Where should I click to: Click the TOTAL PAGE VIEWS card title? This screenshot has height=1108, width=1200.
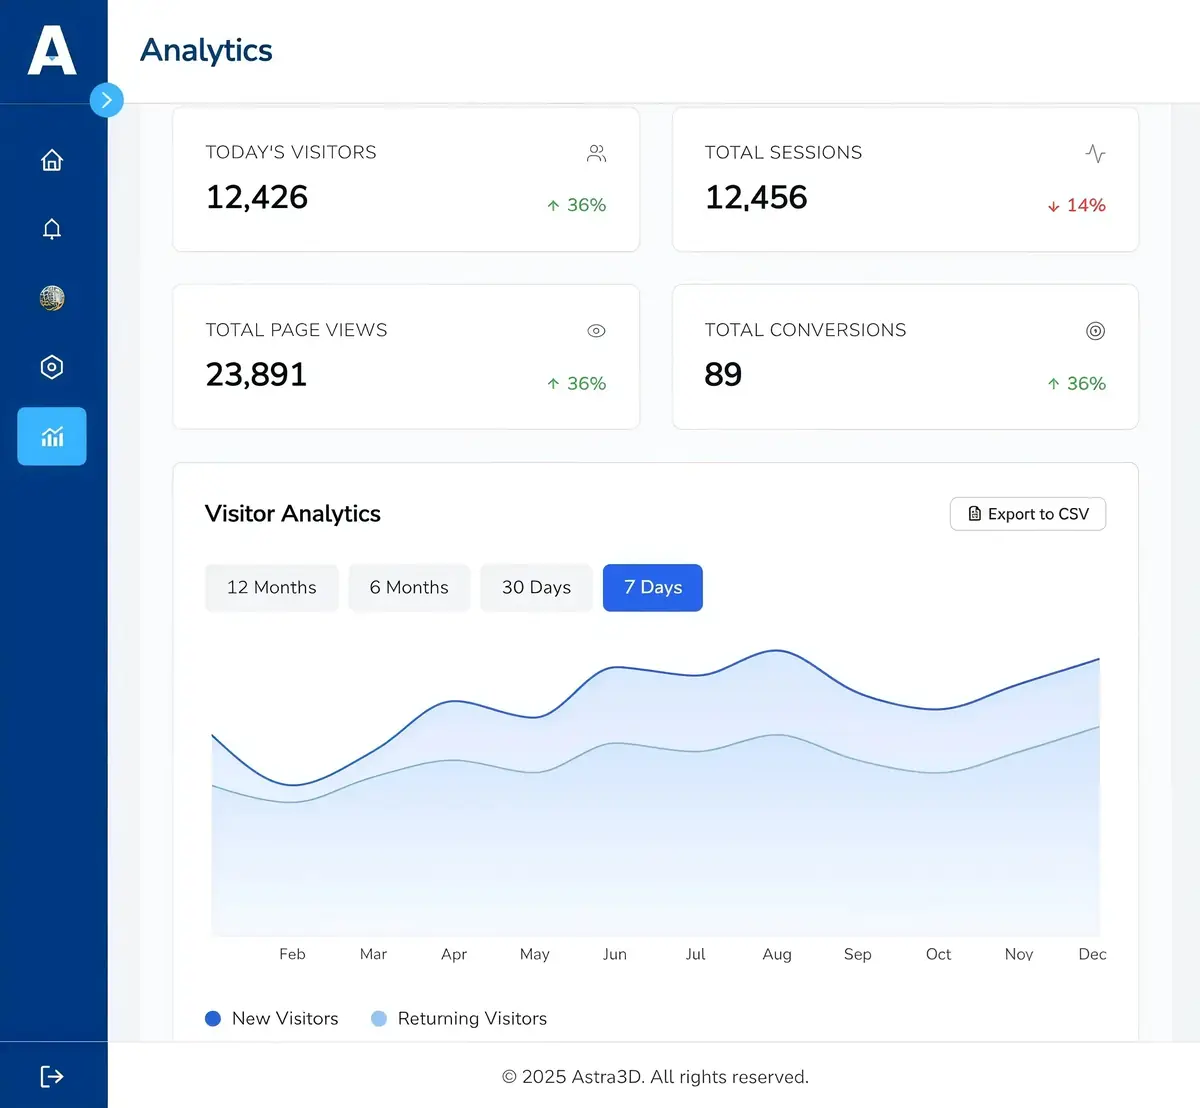pyautogui.click(x=296, y=330)
